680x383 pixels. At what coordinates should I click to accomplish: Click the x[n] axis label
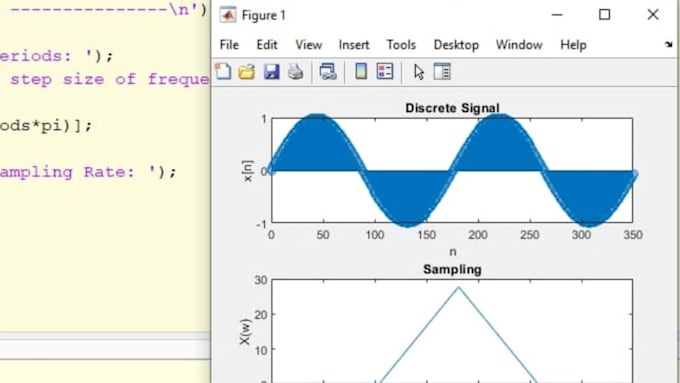(247, 171)
